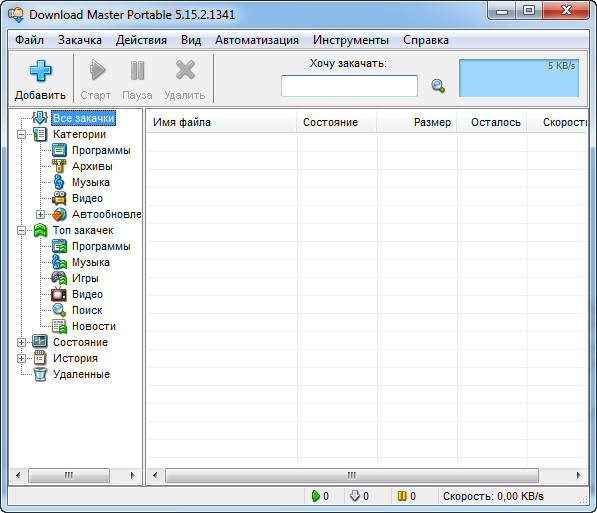Click the Все закачки arrow icon
Viewport: 597px width, 513px height.
point(40,118)
